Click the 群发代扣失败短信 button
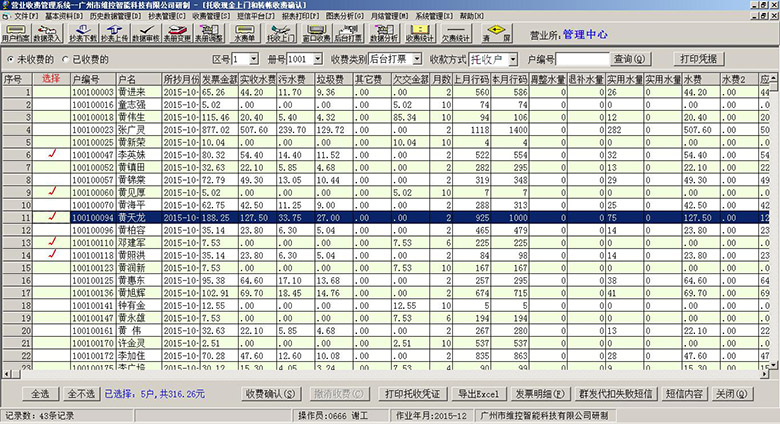This screenshot has width=780, height=424. [x=616, y=394]
